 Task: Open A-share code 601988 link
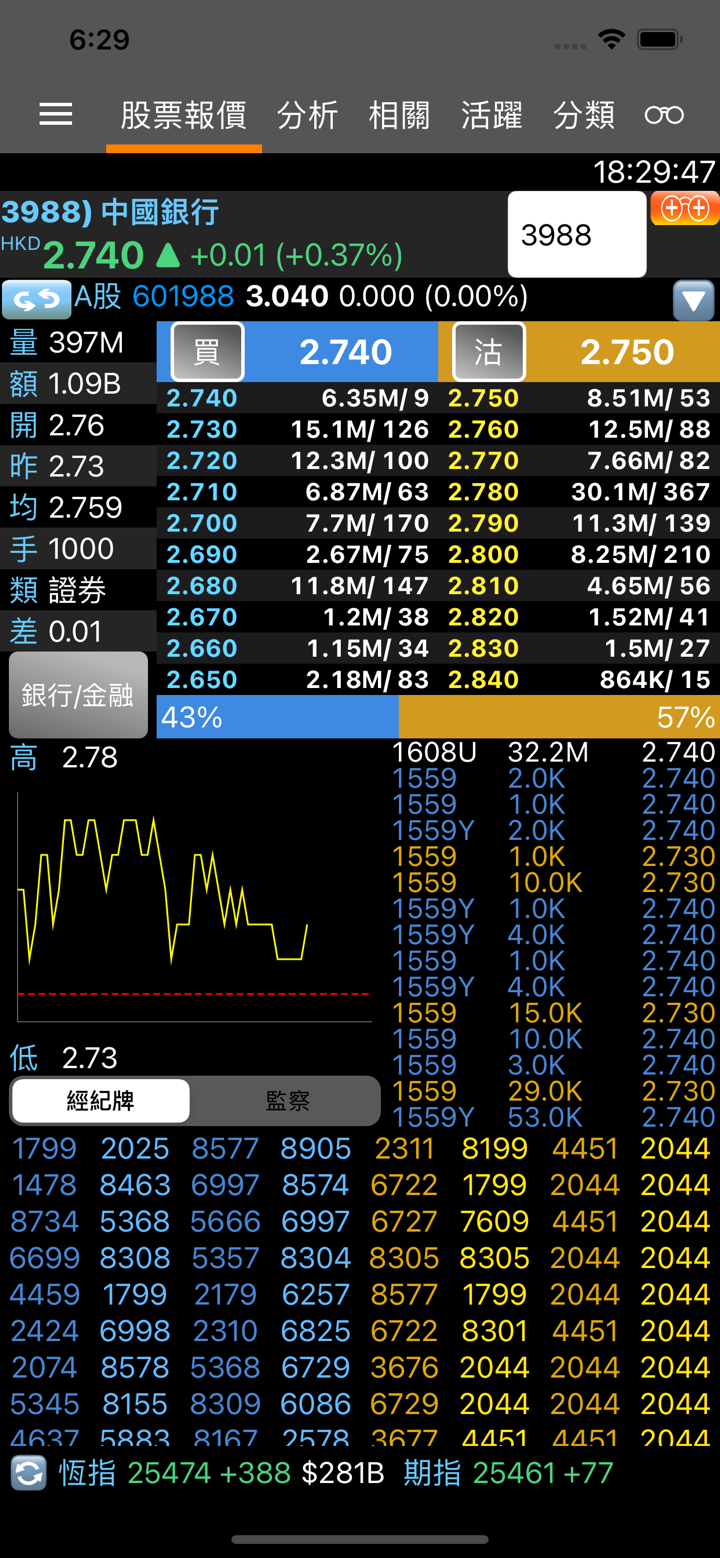tap(183, 297)
